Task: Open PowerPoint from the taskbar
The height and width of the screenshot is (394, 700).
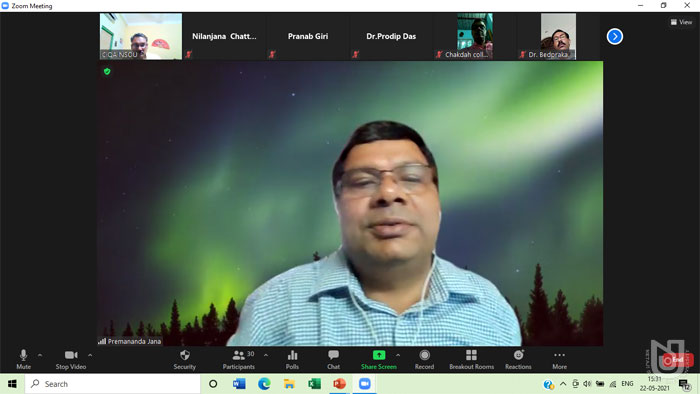Action: (x=339, y=384)
